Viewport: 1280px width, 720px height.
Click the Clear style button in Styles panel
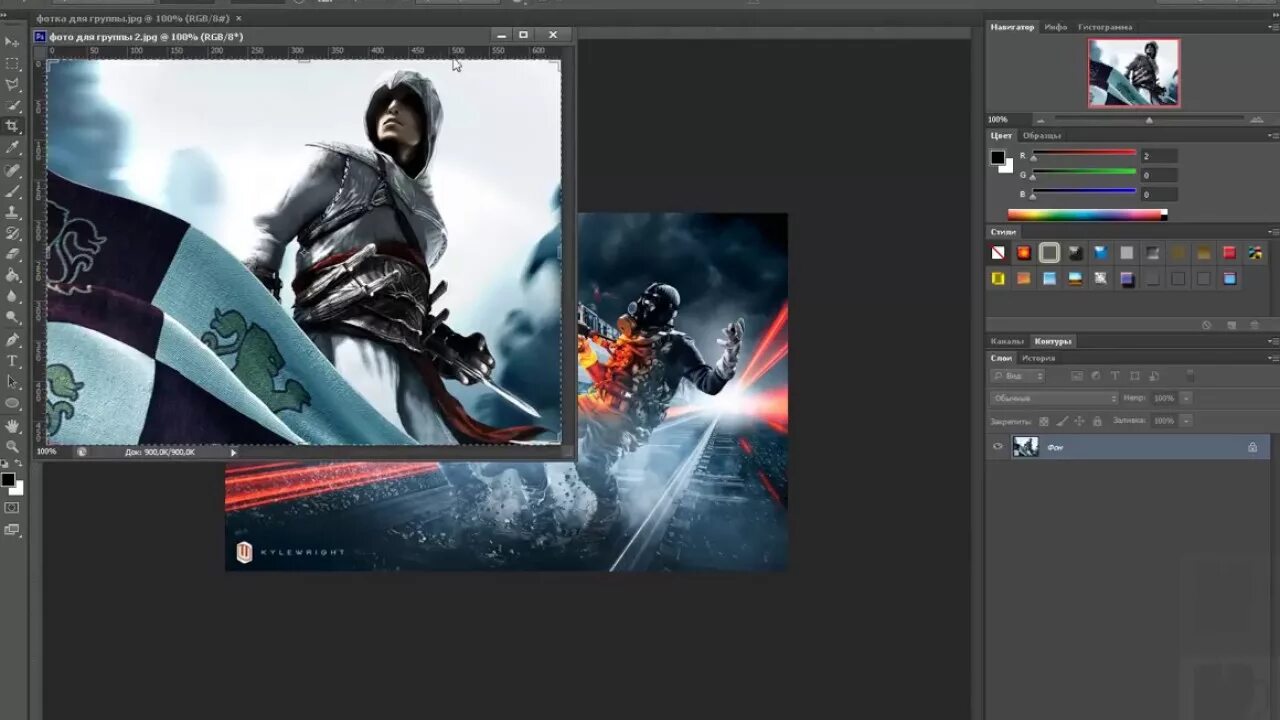tap(1206, 325)
